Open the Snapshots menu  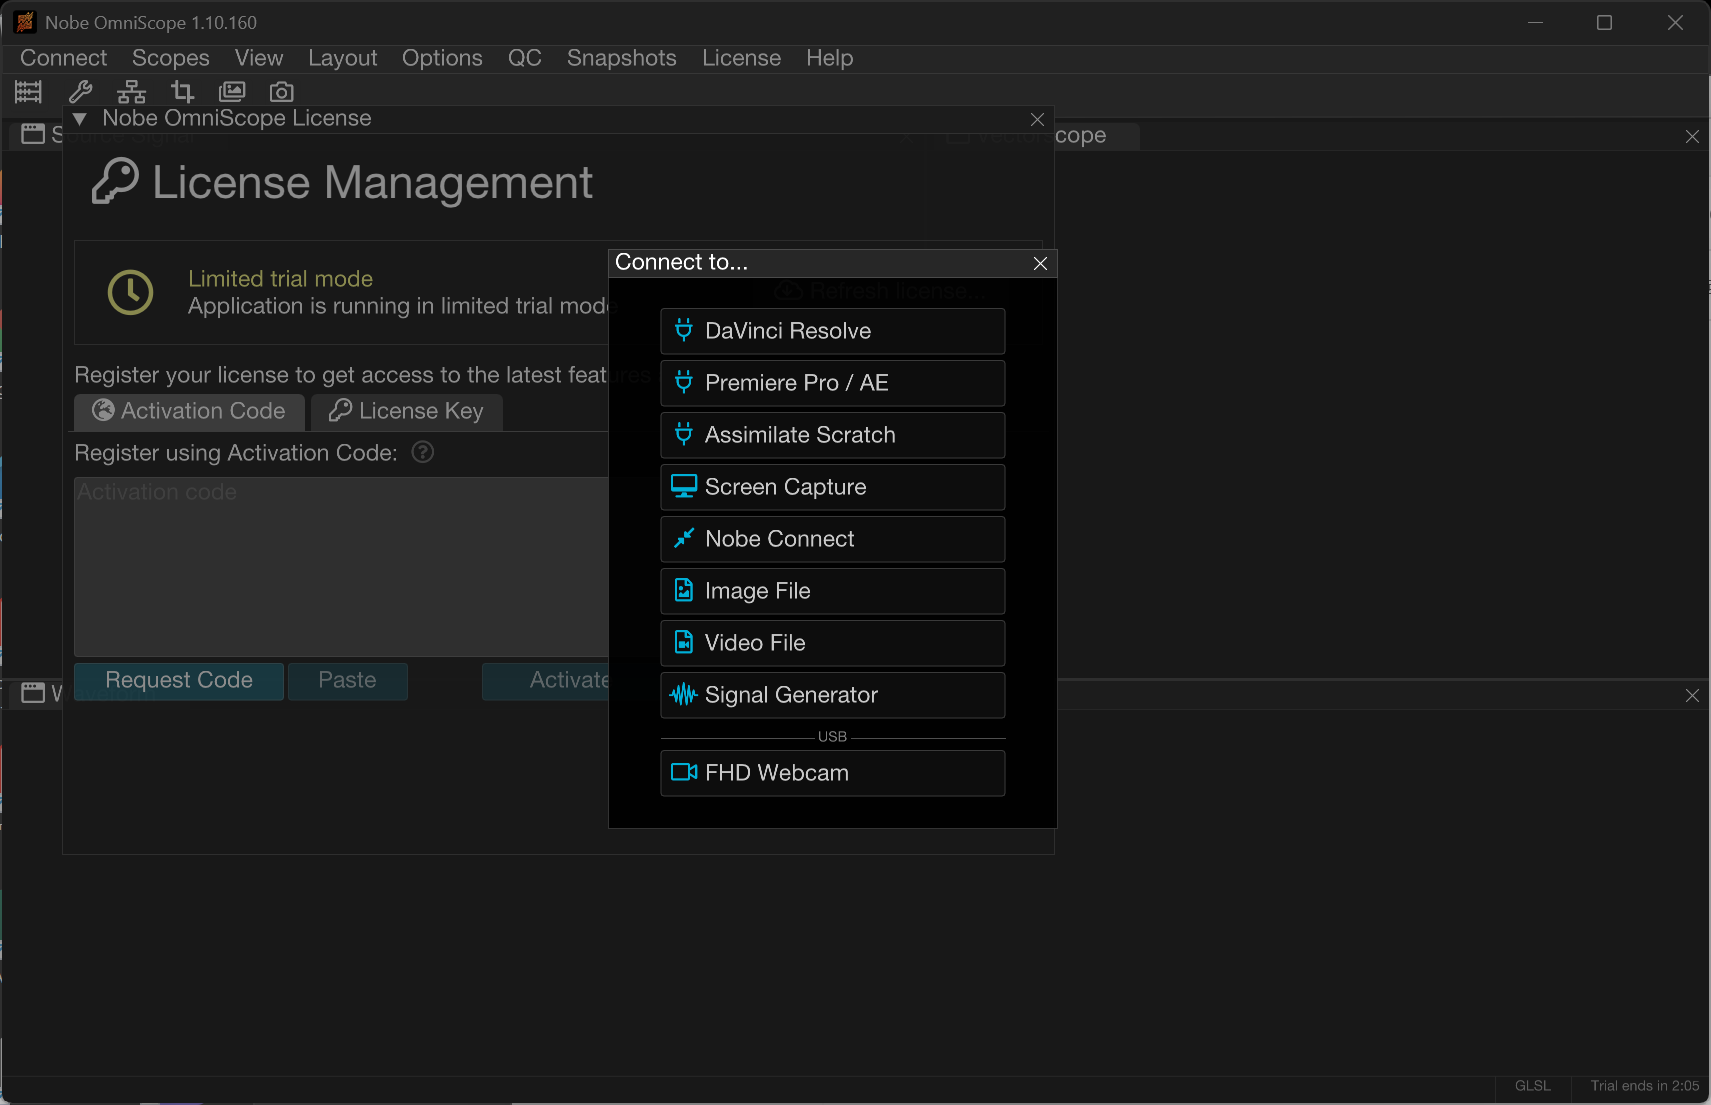point(622,58)
